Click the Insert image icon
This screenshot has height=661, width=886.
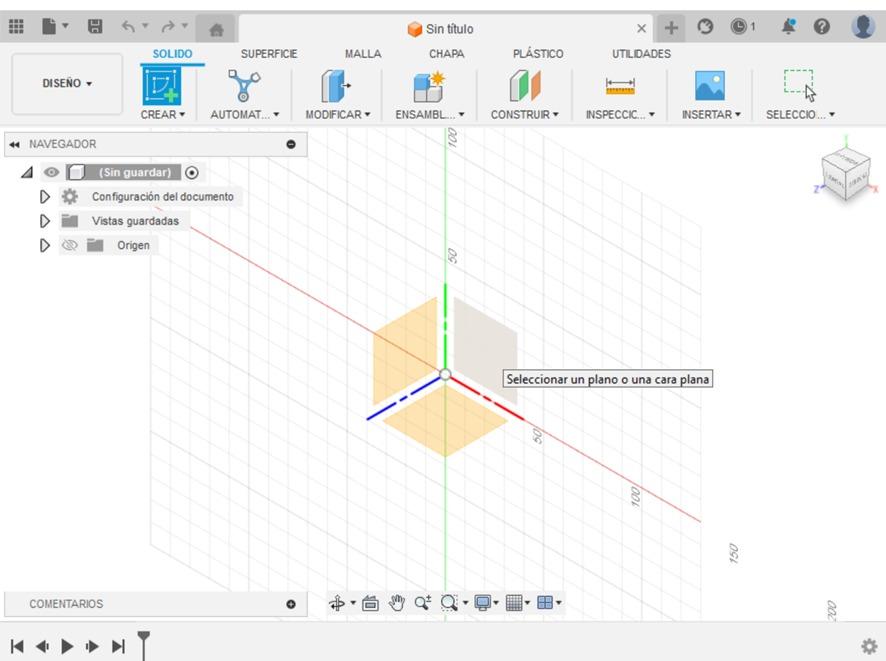[710, 86]
